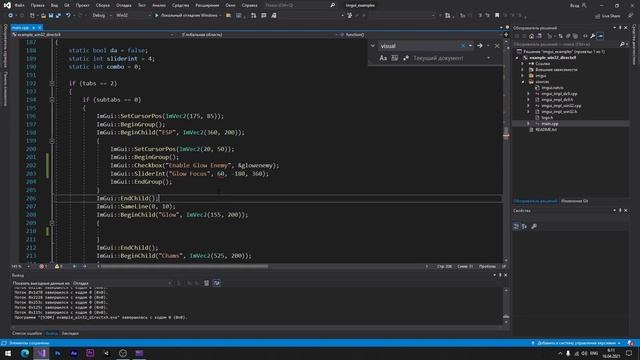Click the Save All icon in the toolbar
This screenshot has width=640, height=360.
58,16
